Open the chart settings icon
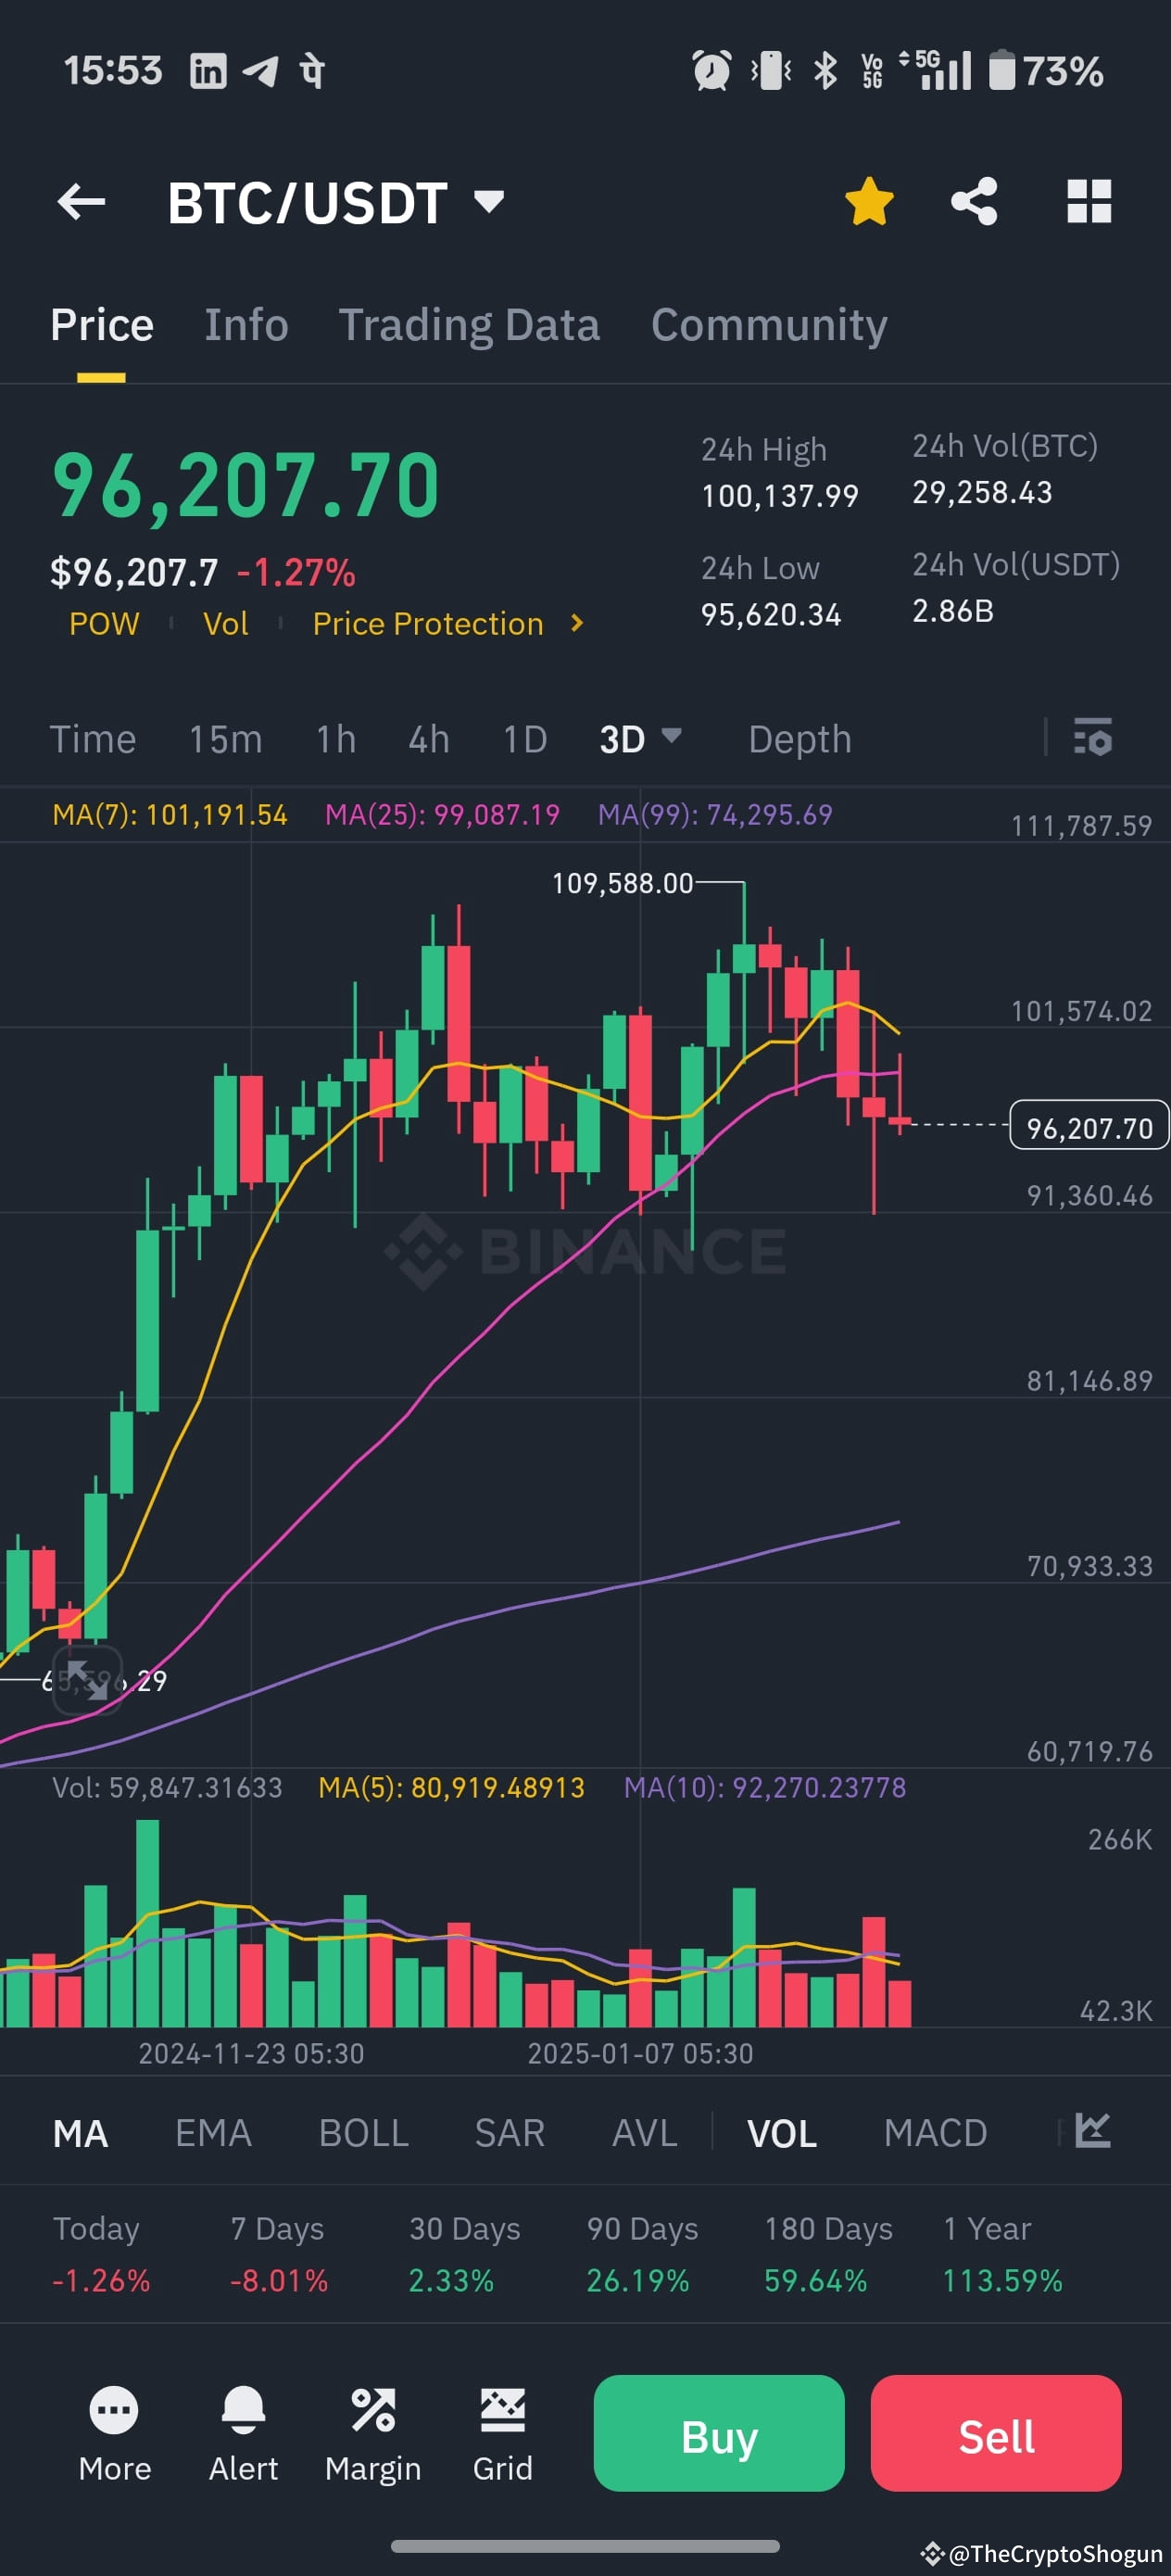Image resolution: width=1171 pixels, height=2576 pixels. click(1092, 738)
